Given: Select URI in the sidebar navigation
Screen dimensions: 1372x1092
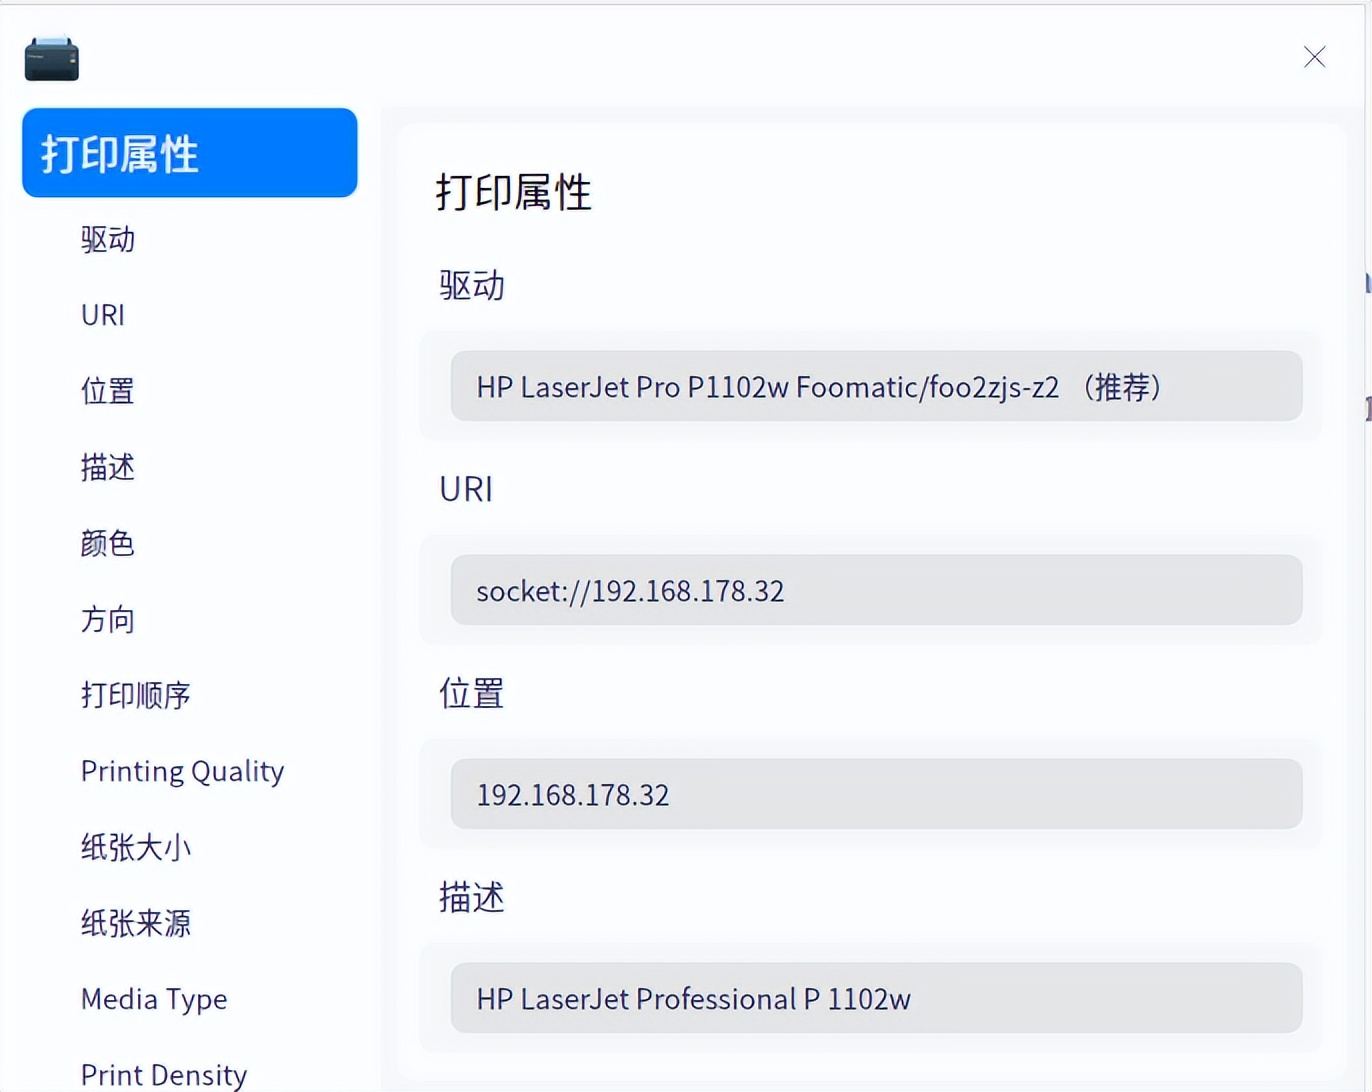Looking at the screenshot, I should point(102,315).
